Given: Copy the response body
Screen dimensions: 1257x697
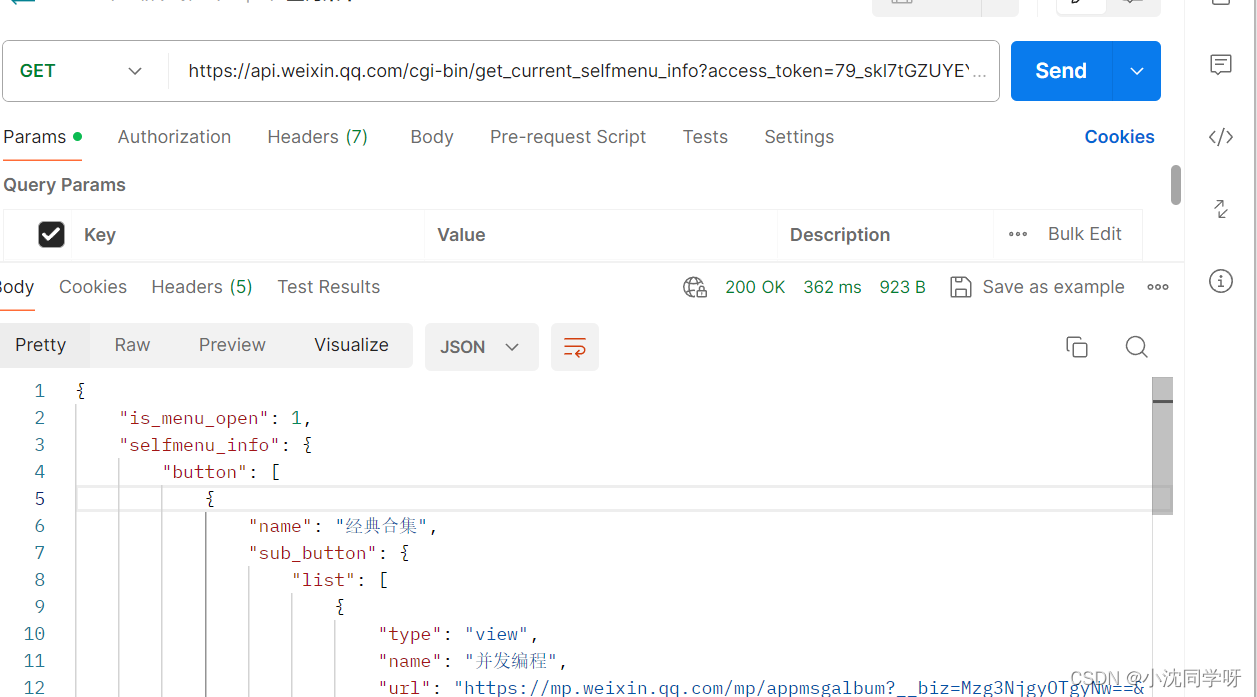Looking at the screenshot, I should coord(1077,347).
